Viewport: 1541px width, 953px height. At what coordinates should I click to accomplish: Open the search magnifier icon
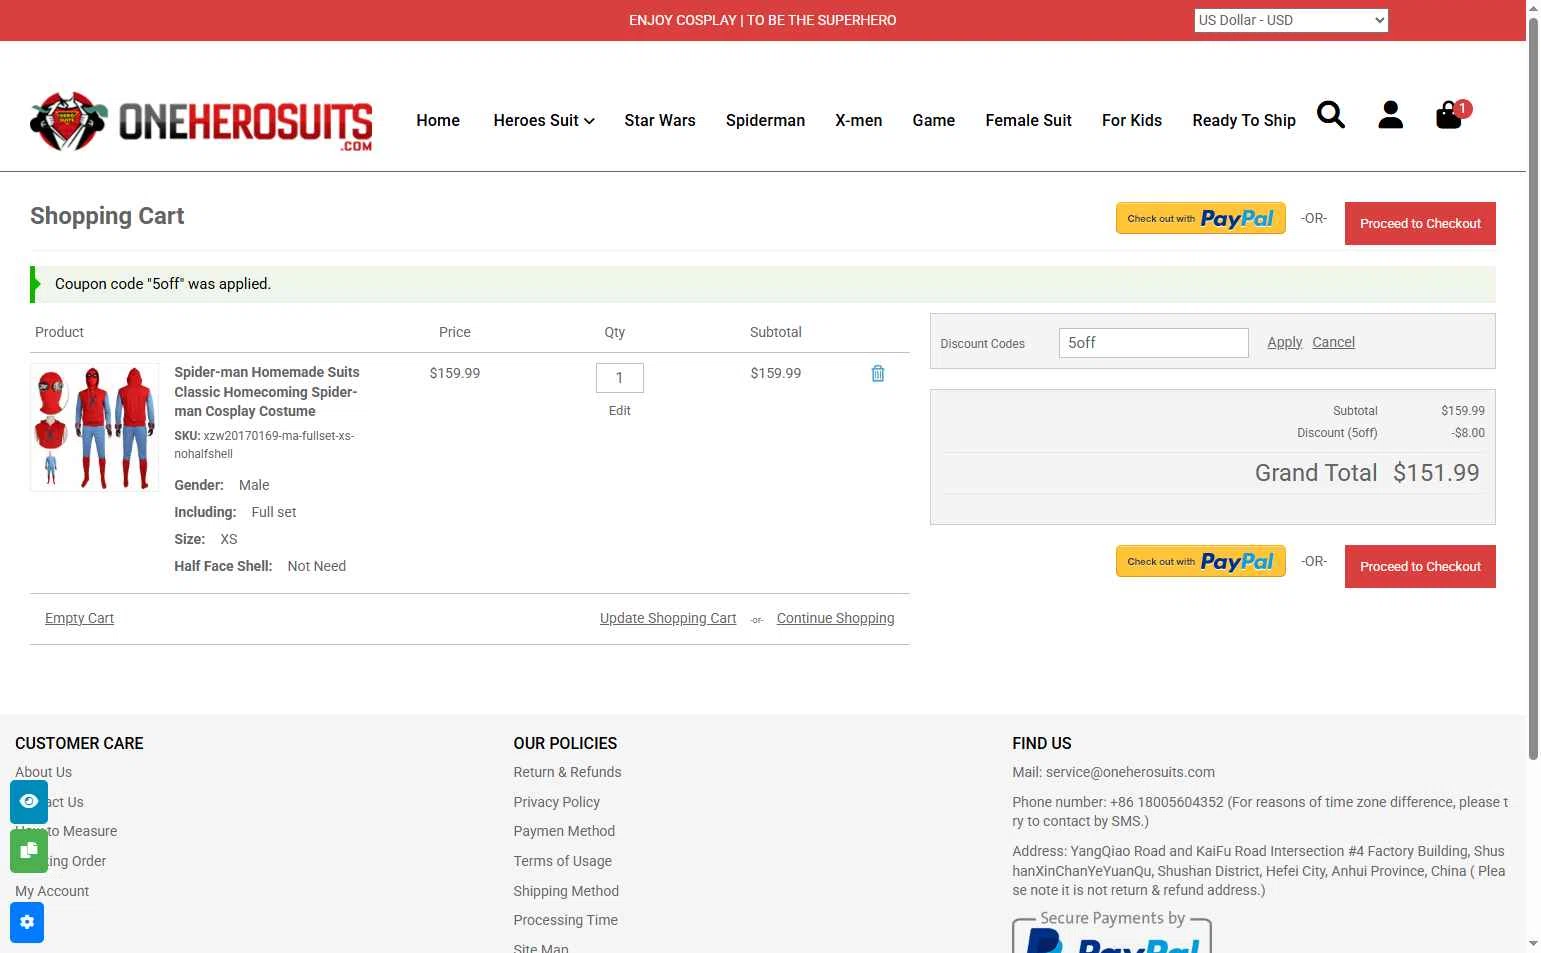tap(1331, 115)
